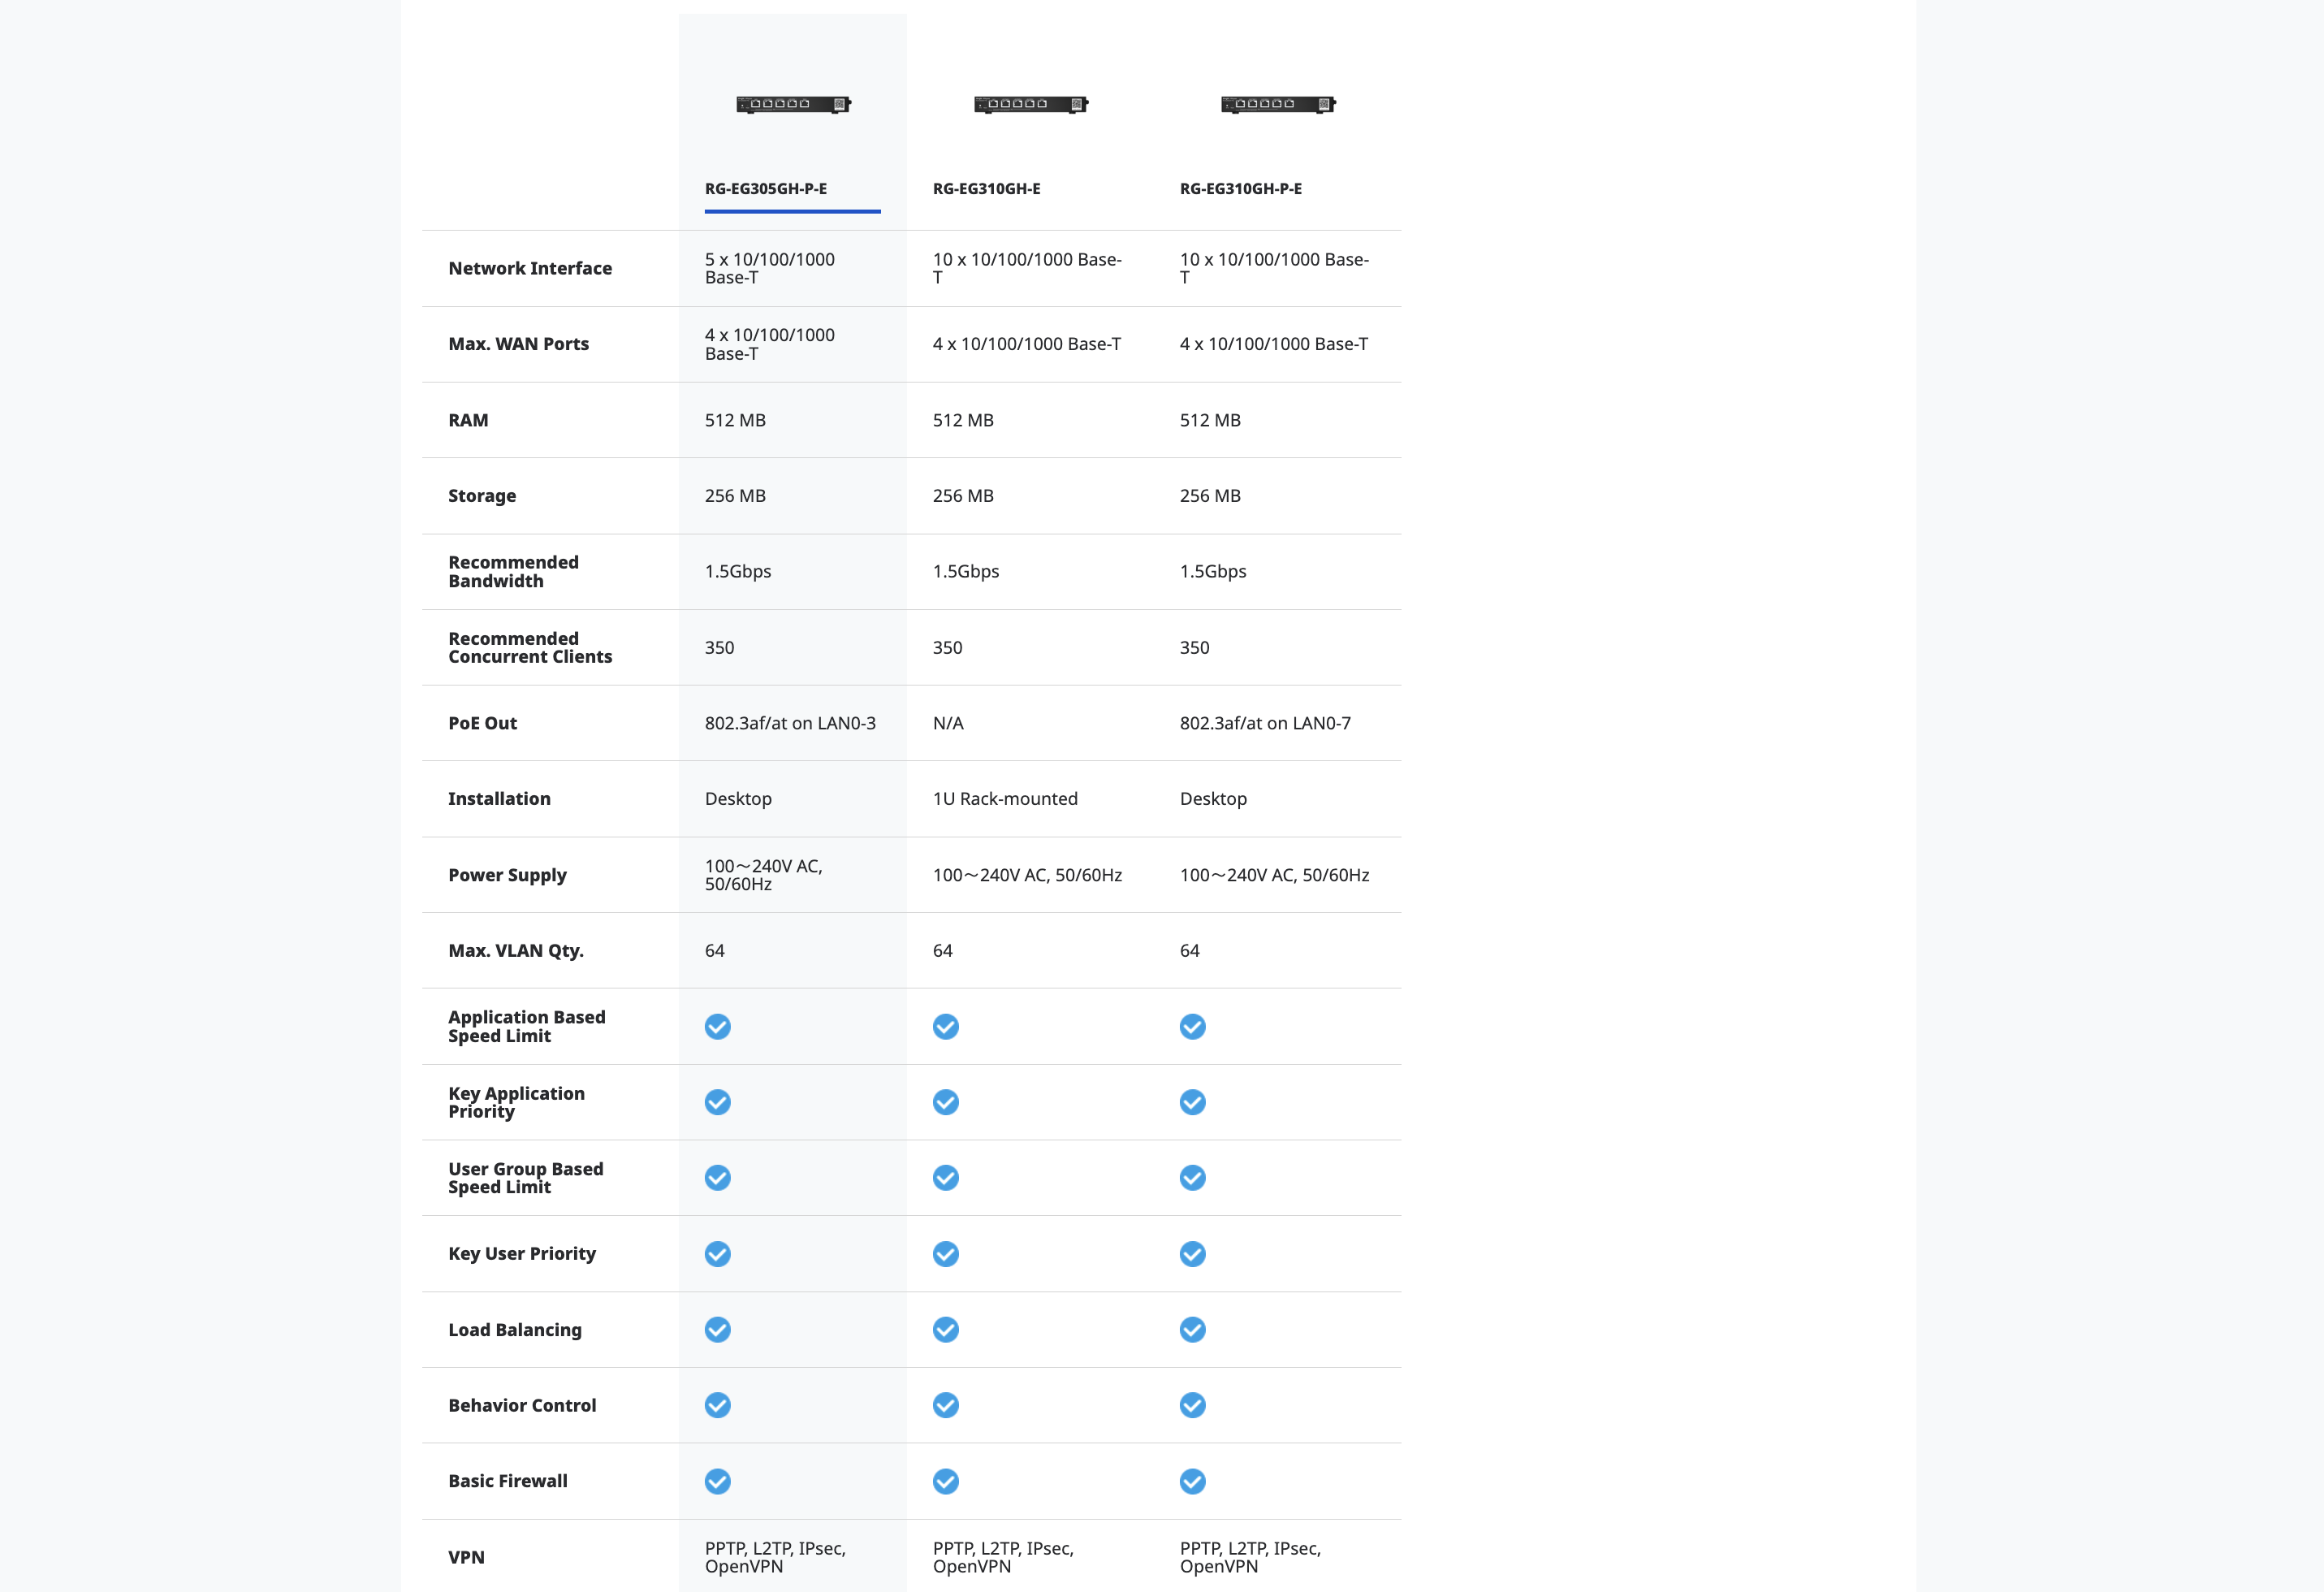Click the PoE Out row label
Viewport: 2324px width, 1592px height.
482,723
